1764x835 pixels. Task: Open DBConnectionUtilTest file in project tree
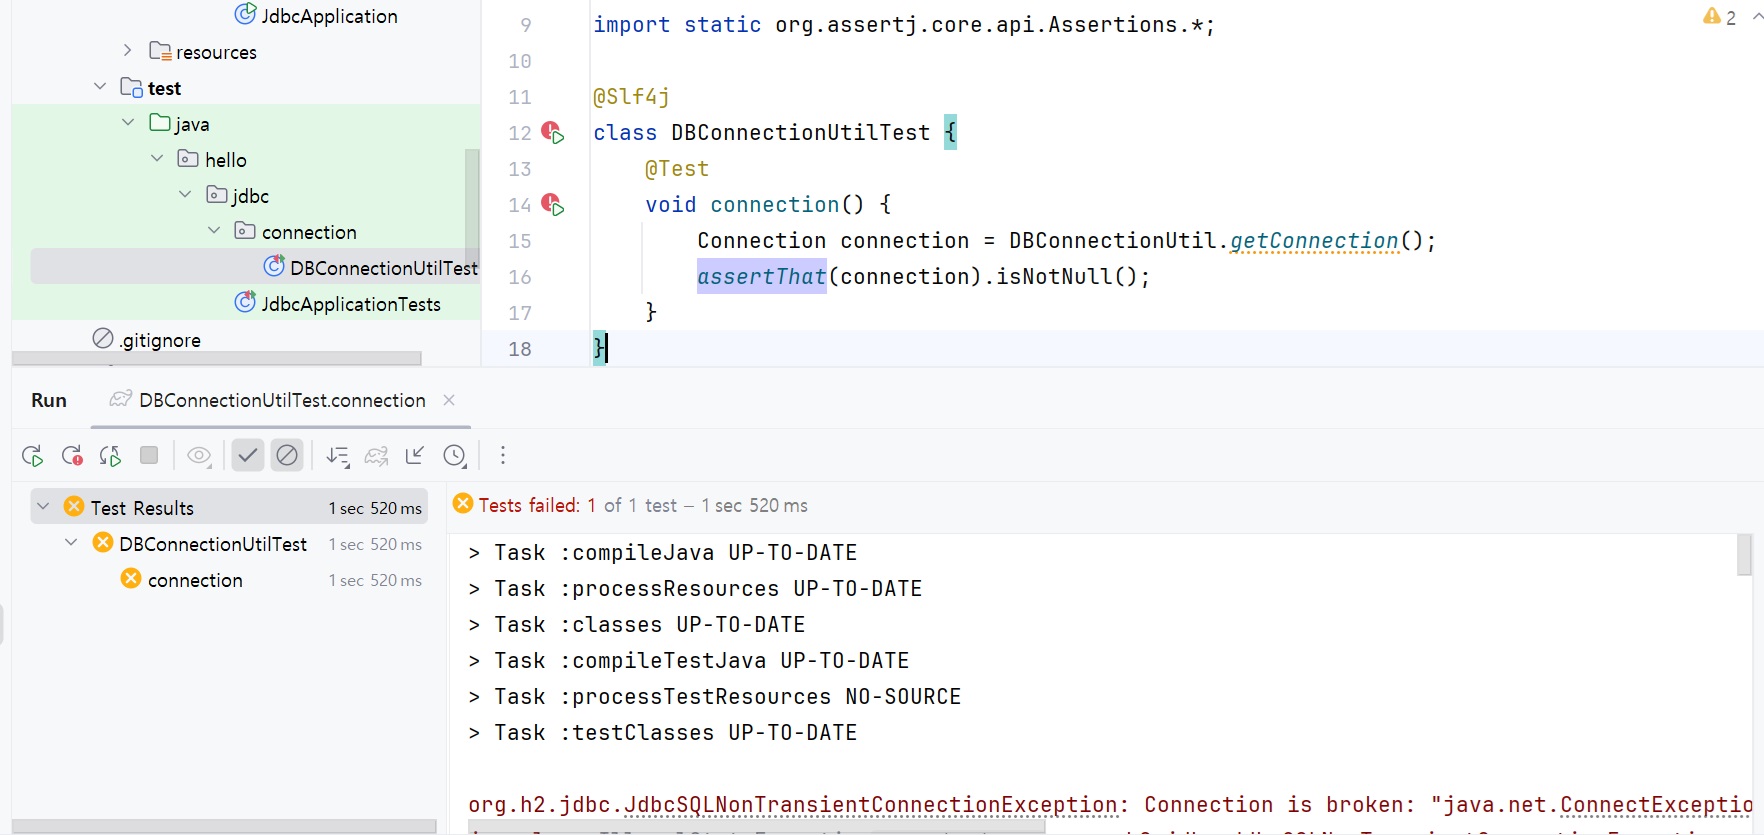[384, 268]
